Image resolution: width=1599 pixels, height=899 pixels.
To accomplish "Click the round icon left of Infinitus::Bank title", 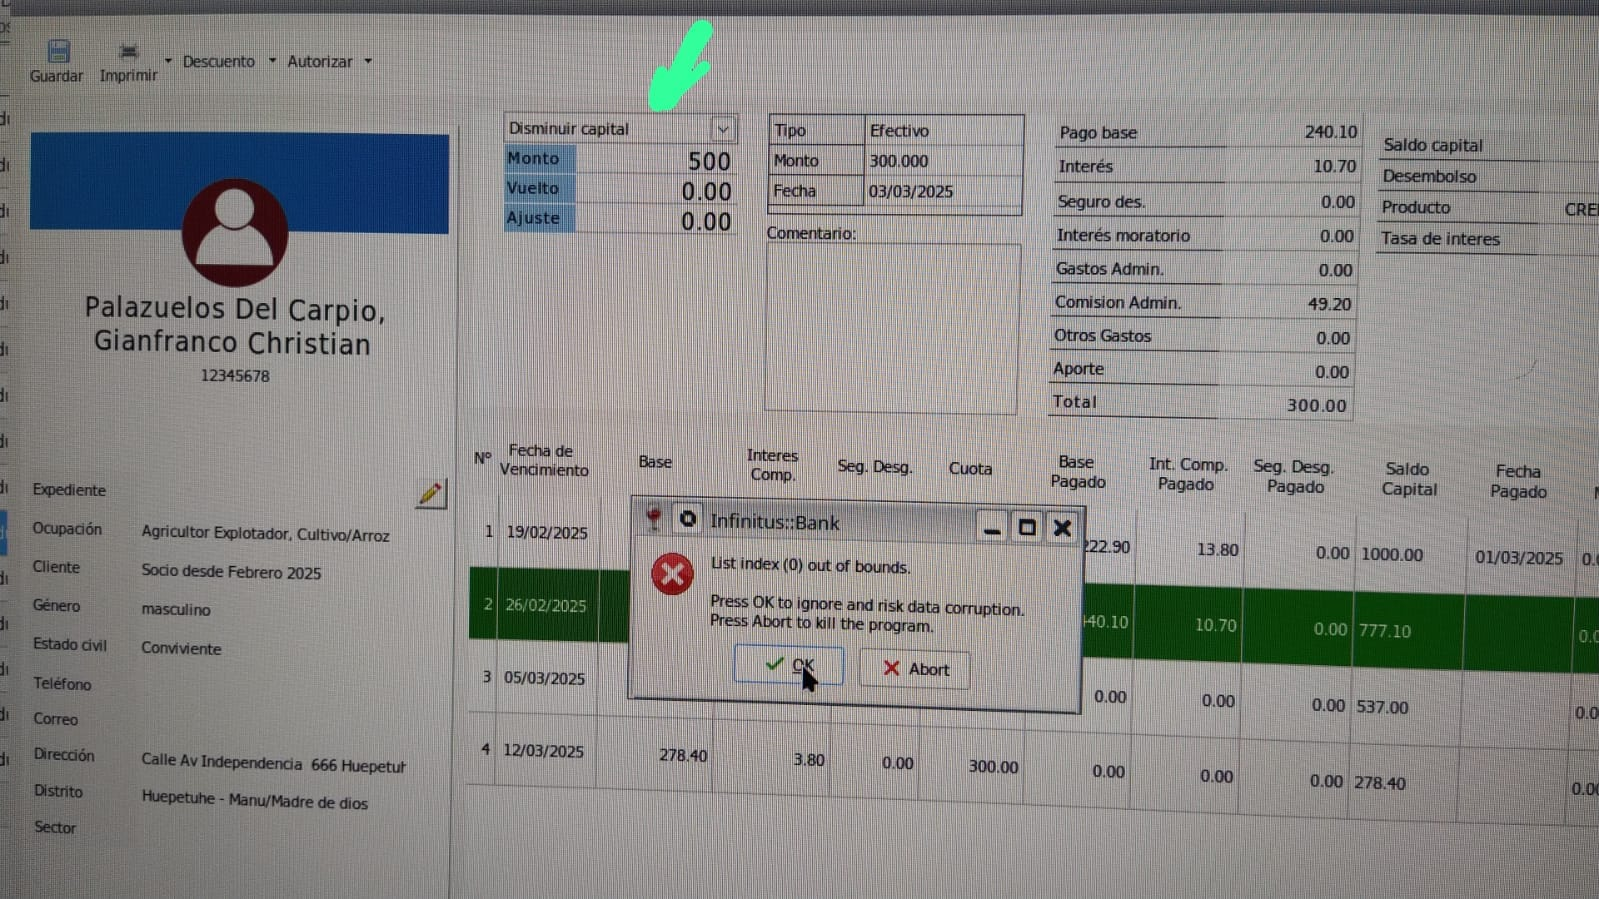I will tap(688, 519).
